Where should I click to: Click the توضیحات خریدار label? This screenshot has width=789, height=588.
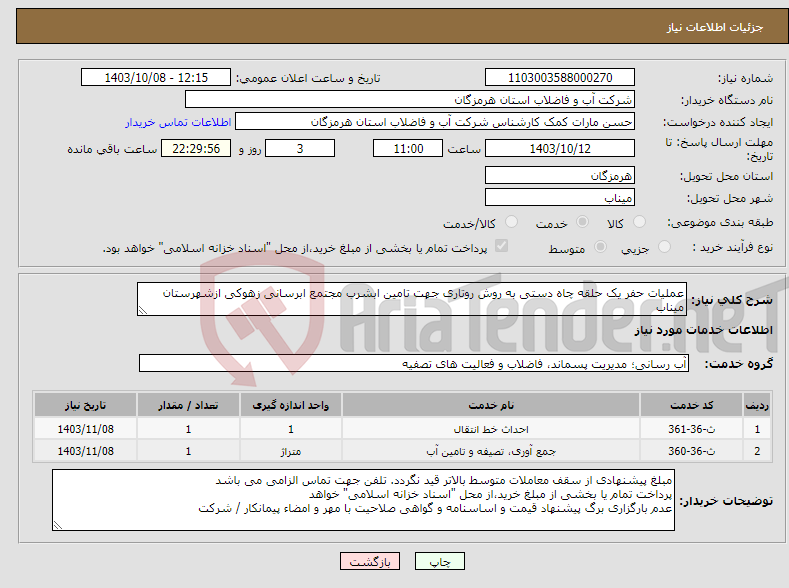pos(726,501)
